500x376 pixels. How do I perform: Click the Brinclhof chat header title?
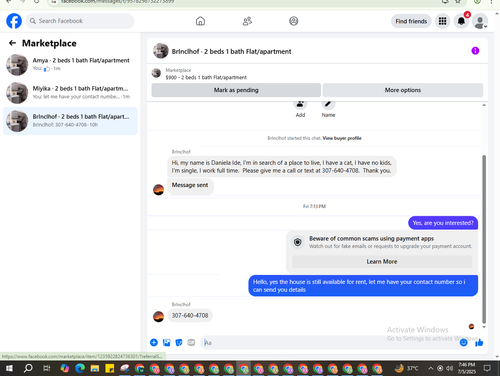pos(231,51)
